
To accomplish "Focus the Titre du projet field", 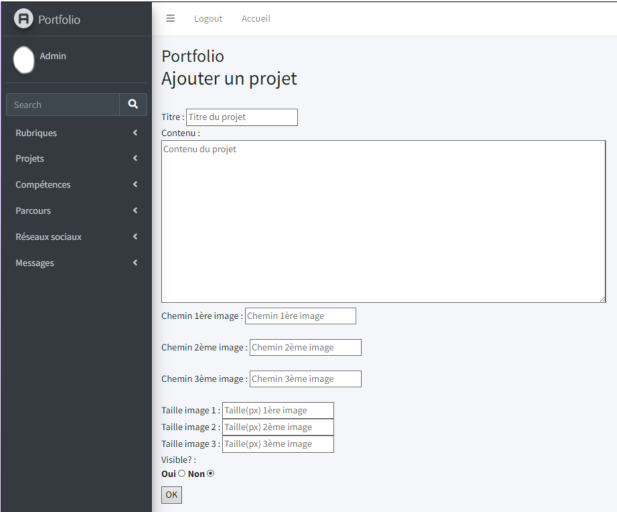I will coord(241,117).
